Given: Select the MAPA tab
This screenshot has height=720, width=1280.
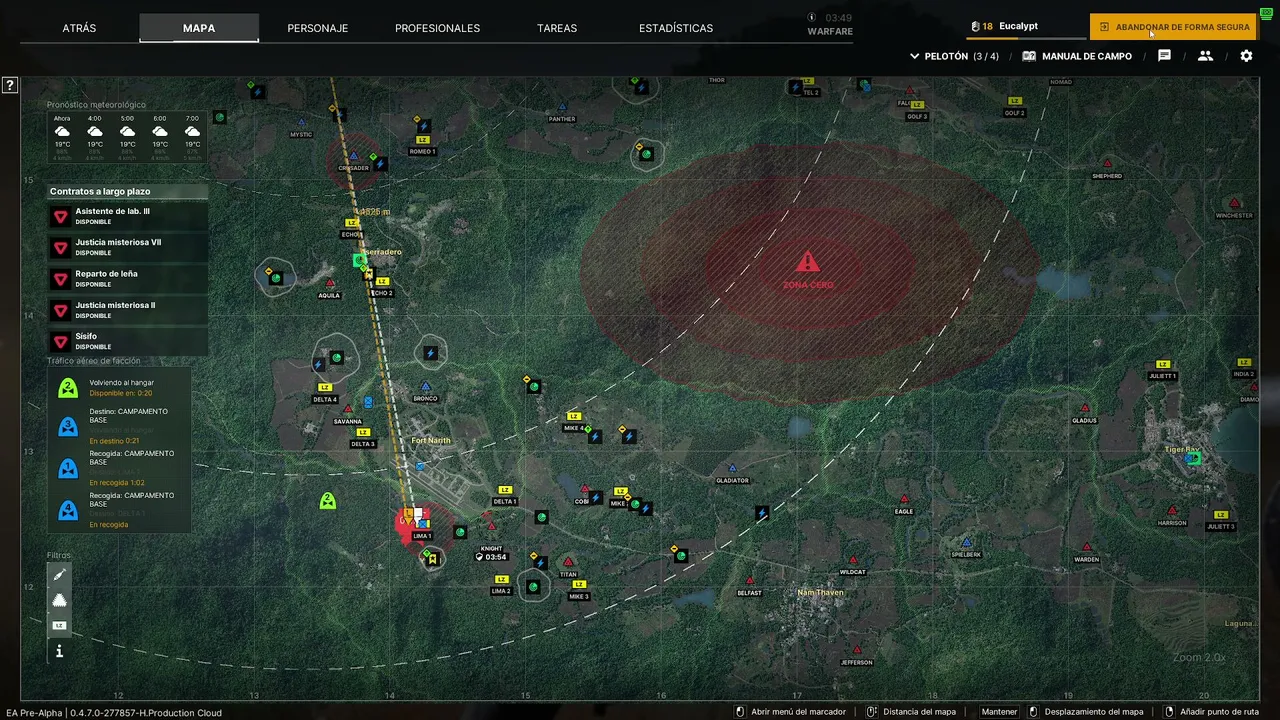Looking at the screenshot, I should point(199,28).
